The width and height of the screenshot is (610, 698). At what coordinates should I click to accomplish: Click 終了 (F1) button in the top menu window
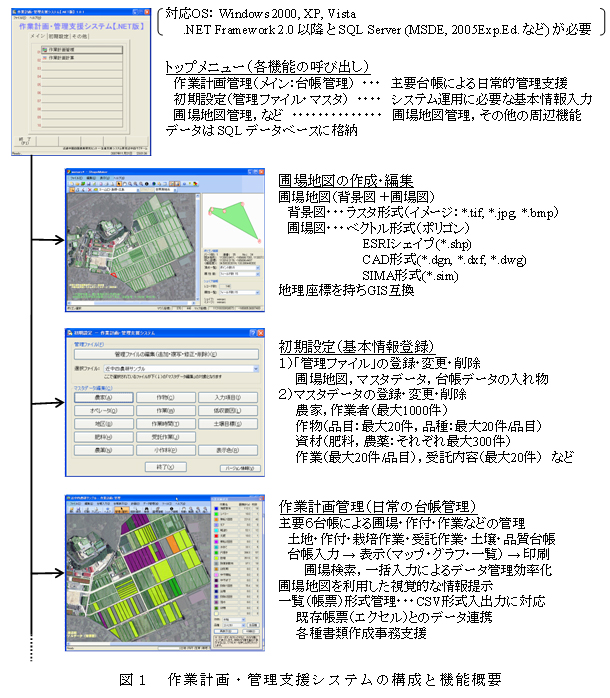click(x=25, y=141)
